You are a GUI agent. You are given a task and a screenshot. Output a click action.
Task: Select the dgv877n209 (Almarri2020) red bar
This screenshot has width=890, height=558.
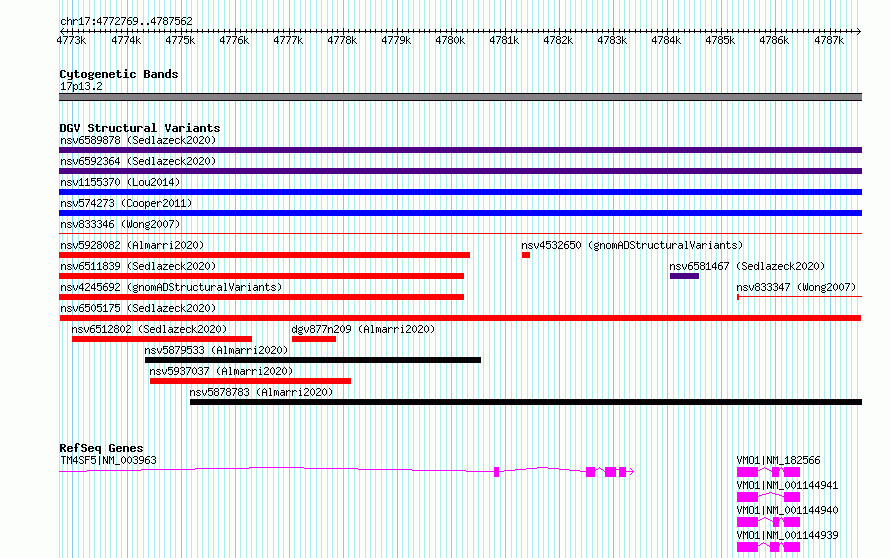[314, 339]
